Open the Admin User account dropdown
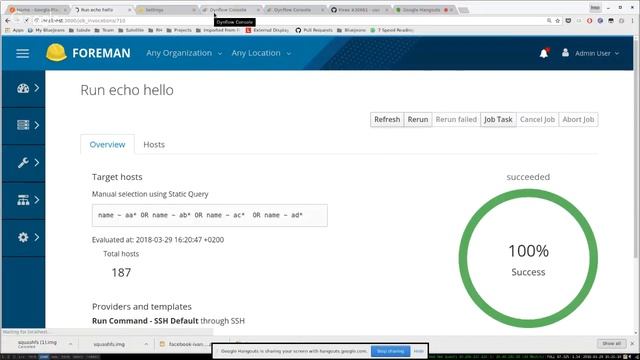Viewport: 640px width, 360px height. coord(597,53)
